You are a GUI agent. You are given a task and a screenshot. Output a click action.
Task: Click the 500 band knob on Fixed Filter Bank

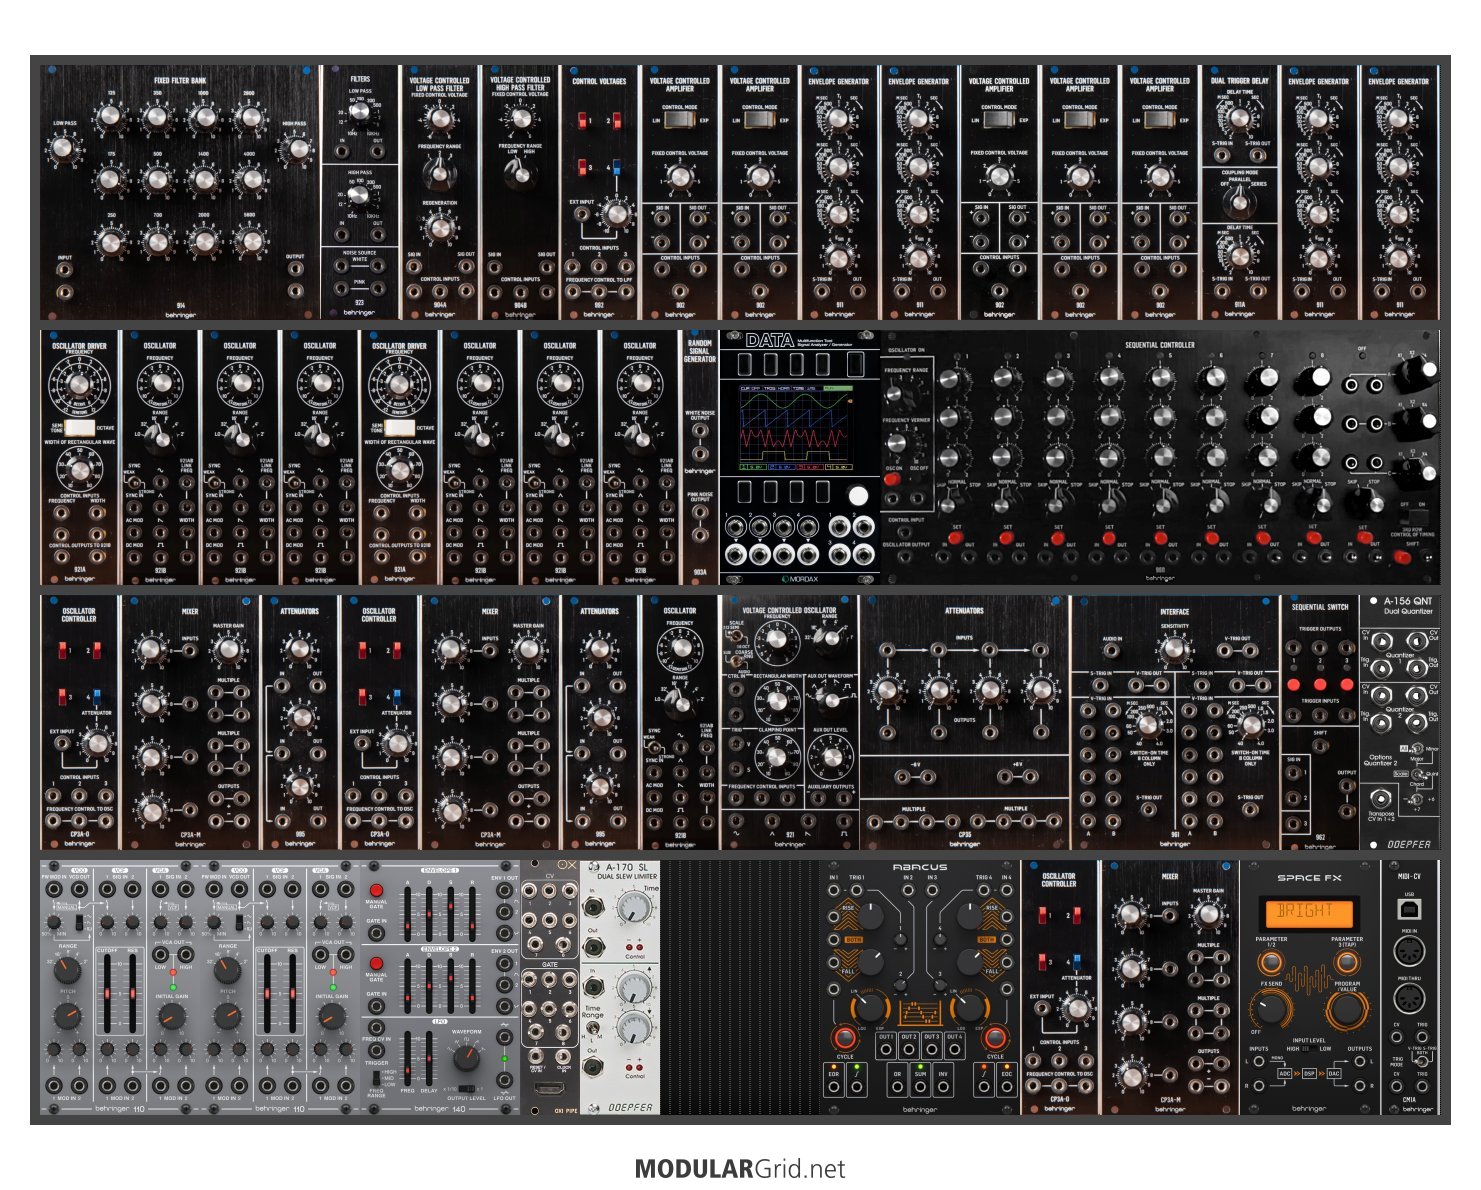click(x=157, y=179)
